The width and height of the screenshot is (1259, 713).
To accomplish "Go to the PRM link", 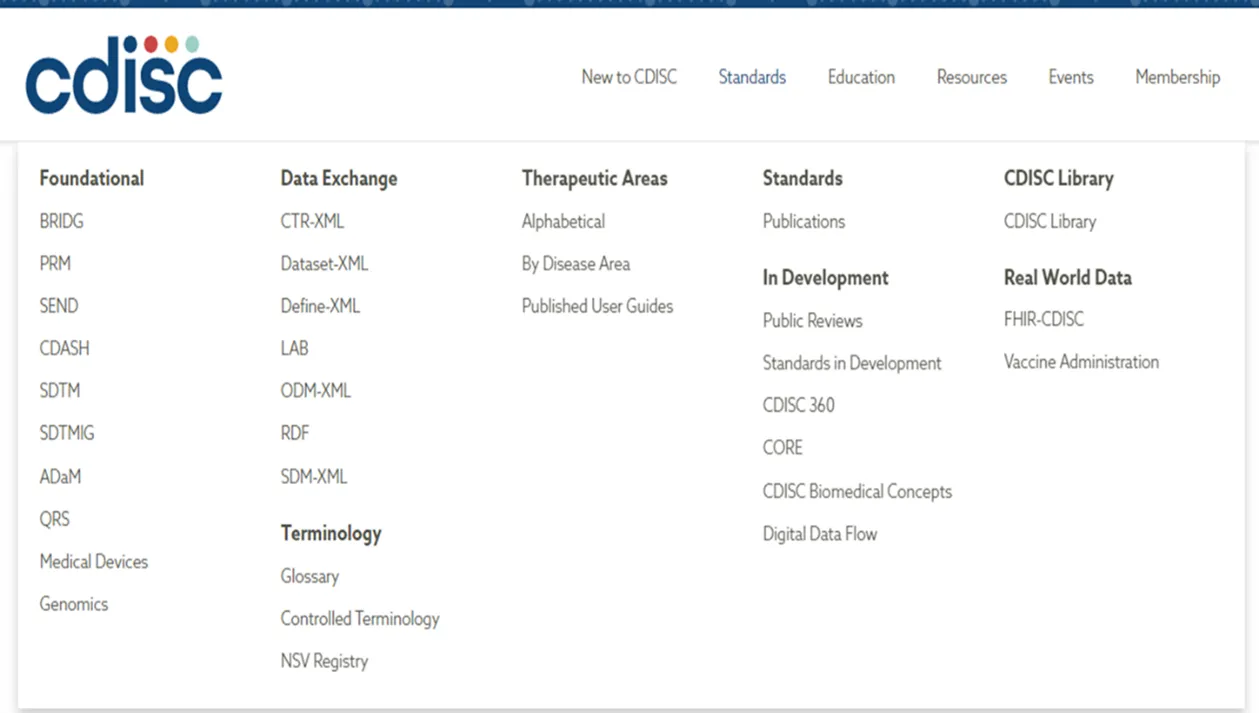I will point(55,263).
